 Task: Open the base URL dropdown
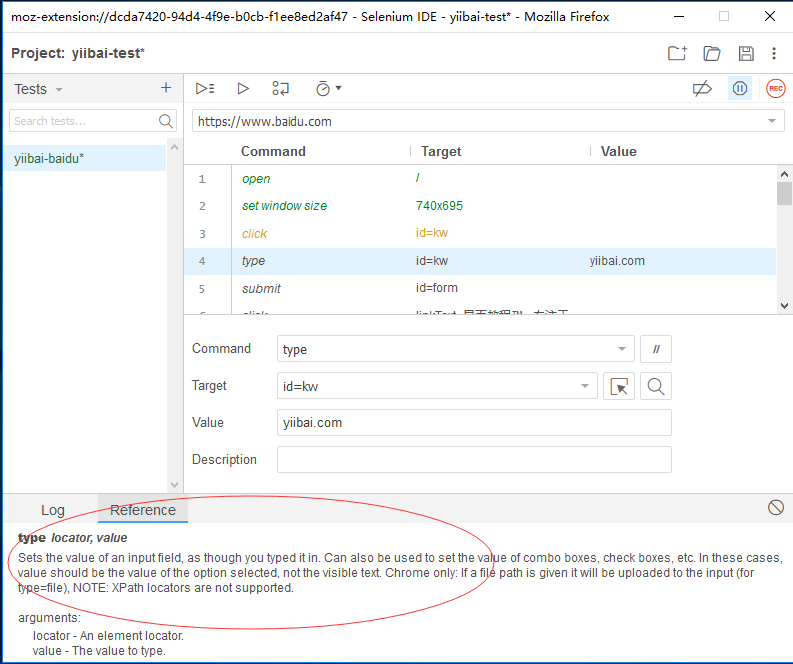coord(771,121)
